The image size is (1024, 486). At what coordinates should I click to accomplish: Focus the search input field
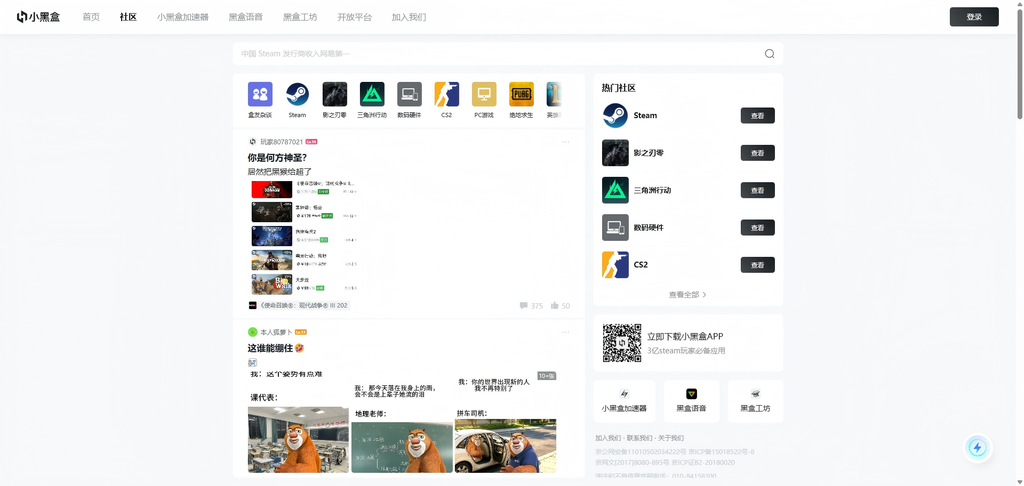pos(498,54)
